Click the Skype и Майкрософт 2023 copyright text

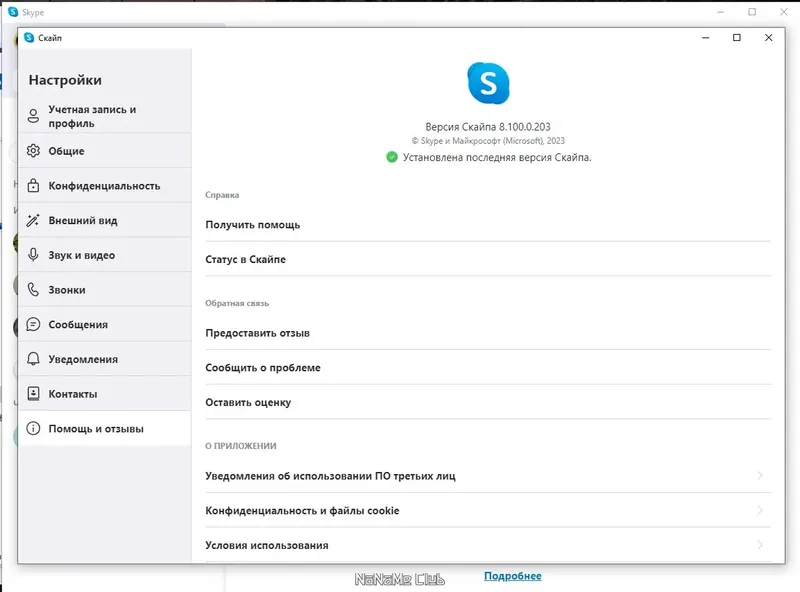[x=488, y=141]
